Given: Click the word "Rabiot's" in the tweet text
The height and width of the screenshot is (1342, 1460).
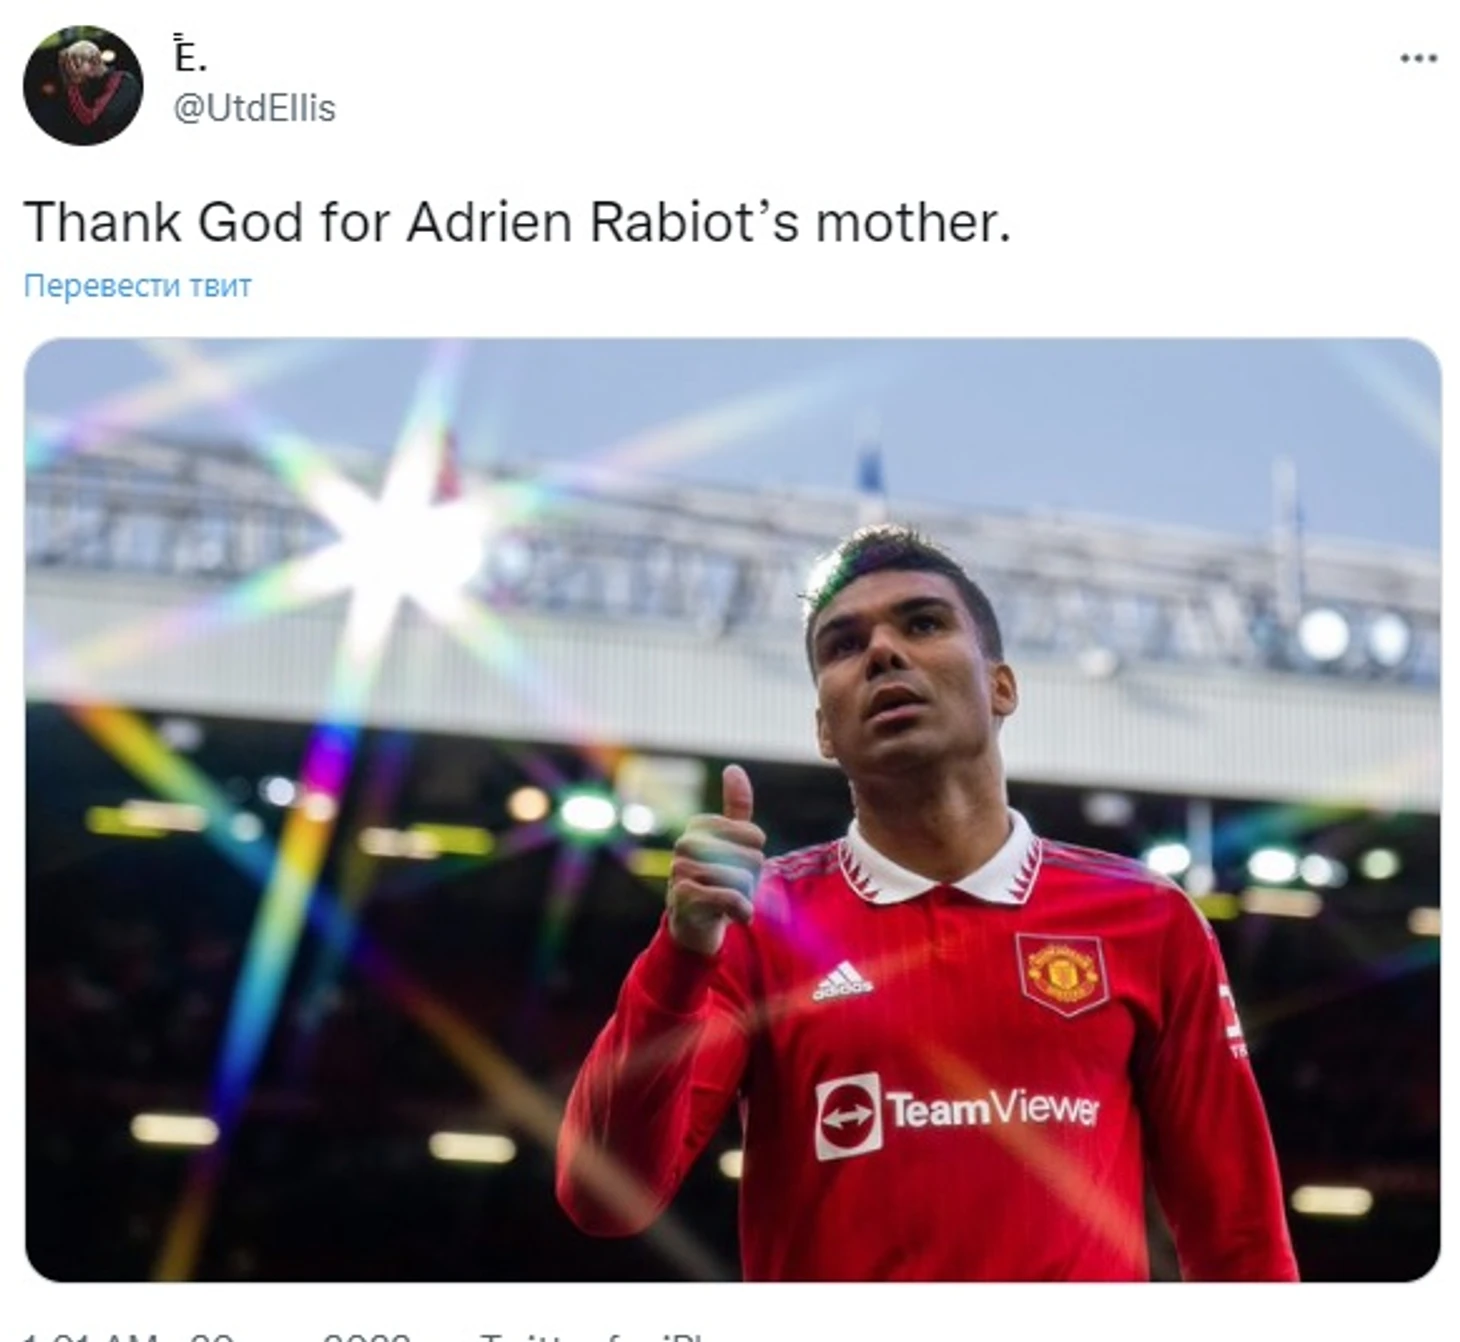Looking at the screenshot, I should (x=694, y=221).
